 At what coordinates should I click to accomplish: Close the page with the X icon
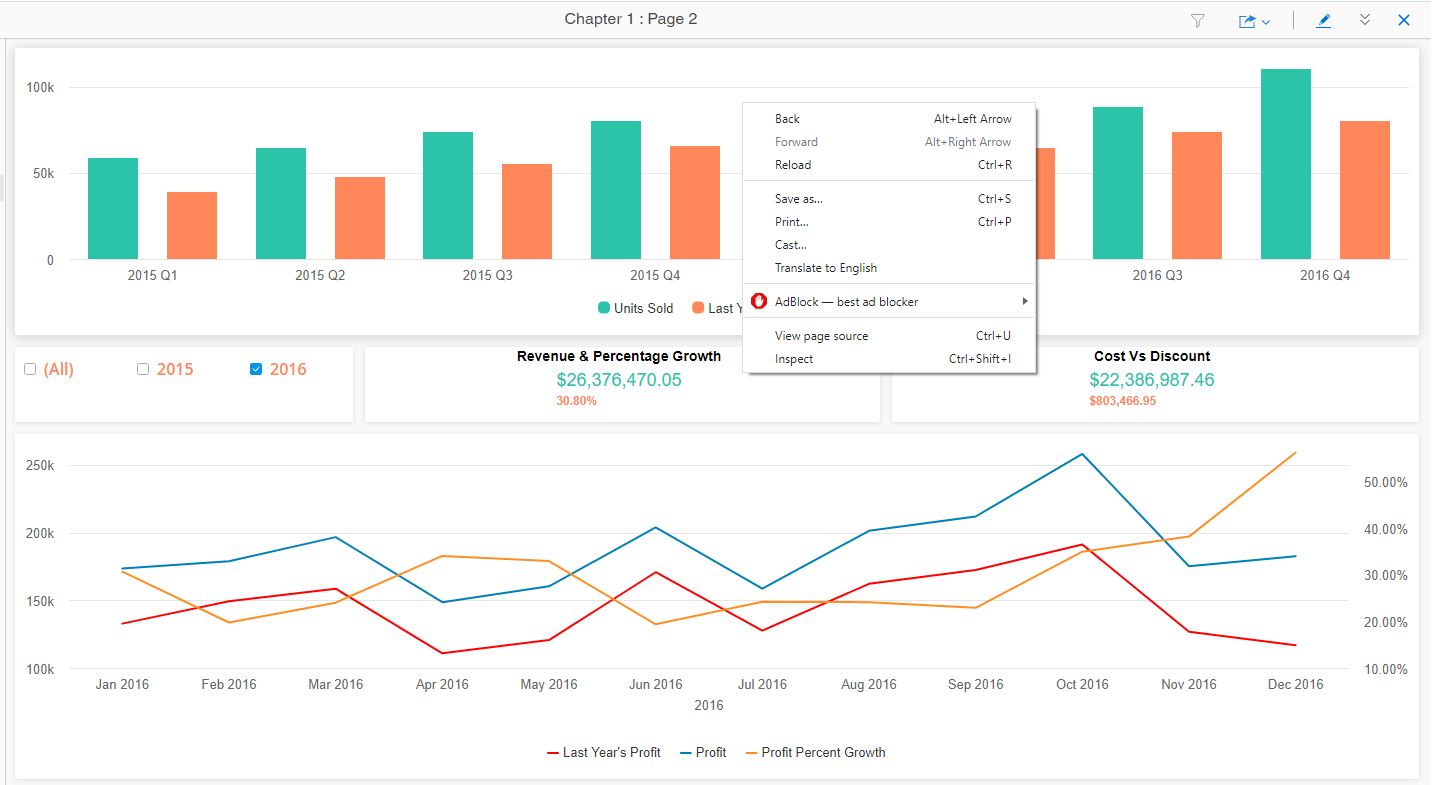click(x=1404, y=20)
